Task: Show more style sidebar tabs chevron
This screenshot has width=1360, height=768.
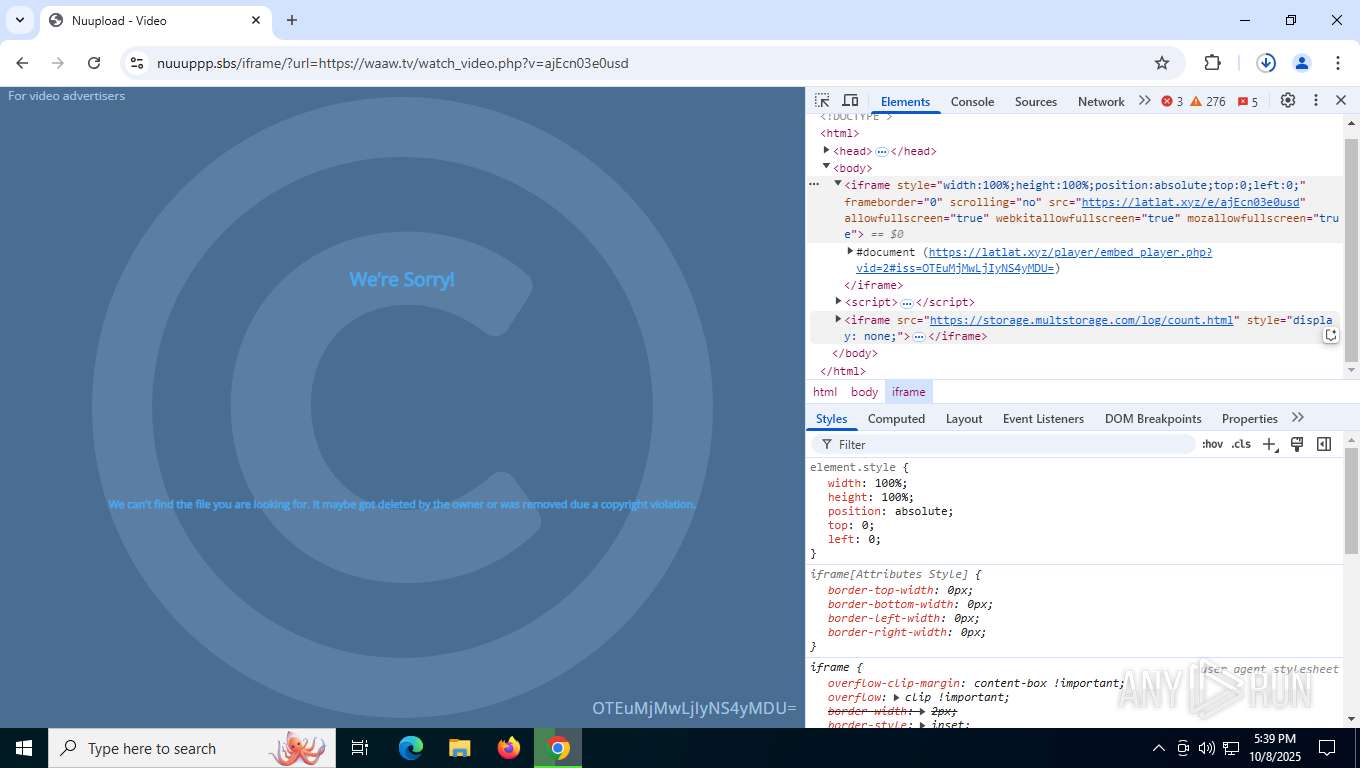Action: [1298, 418]
